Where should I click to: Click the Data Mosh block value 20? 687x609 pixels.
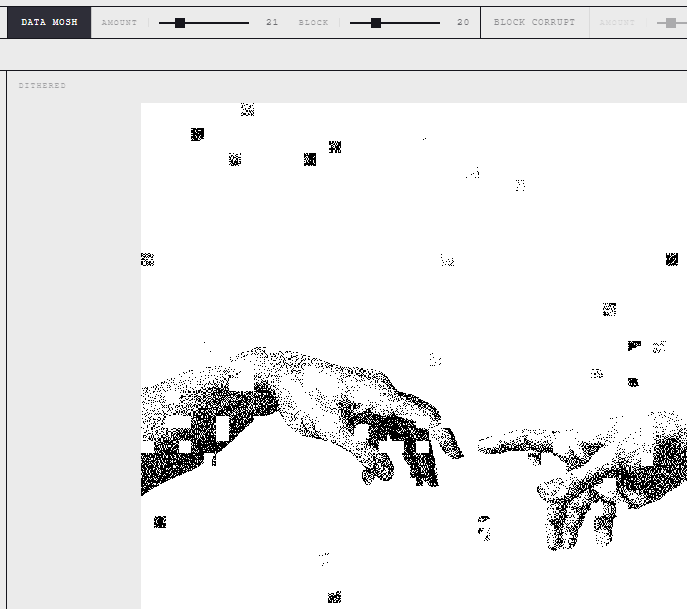click(x=463, y=22)
